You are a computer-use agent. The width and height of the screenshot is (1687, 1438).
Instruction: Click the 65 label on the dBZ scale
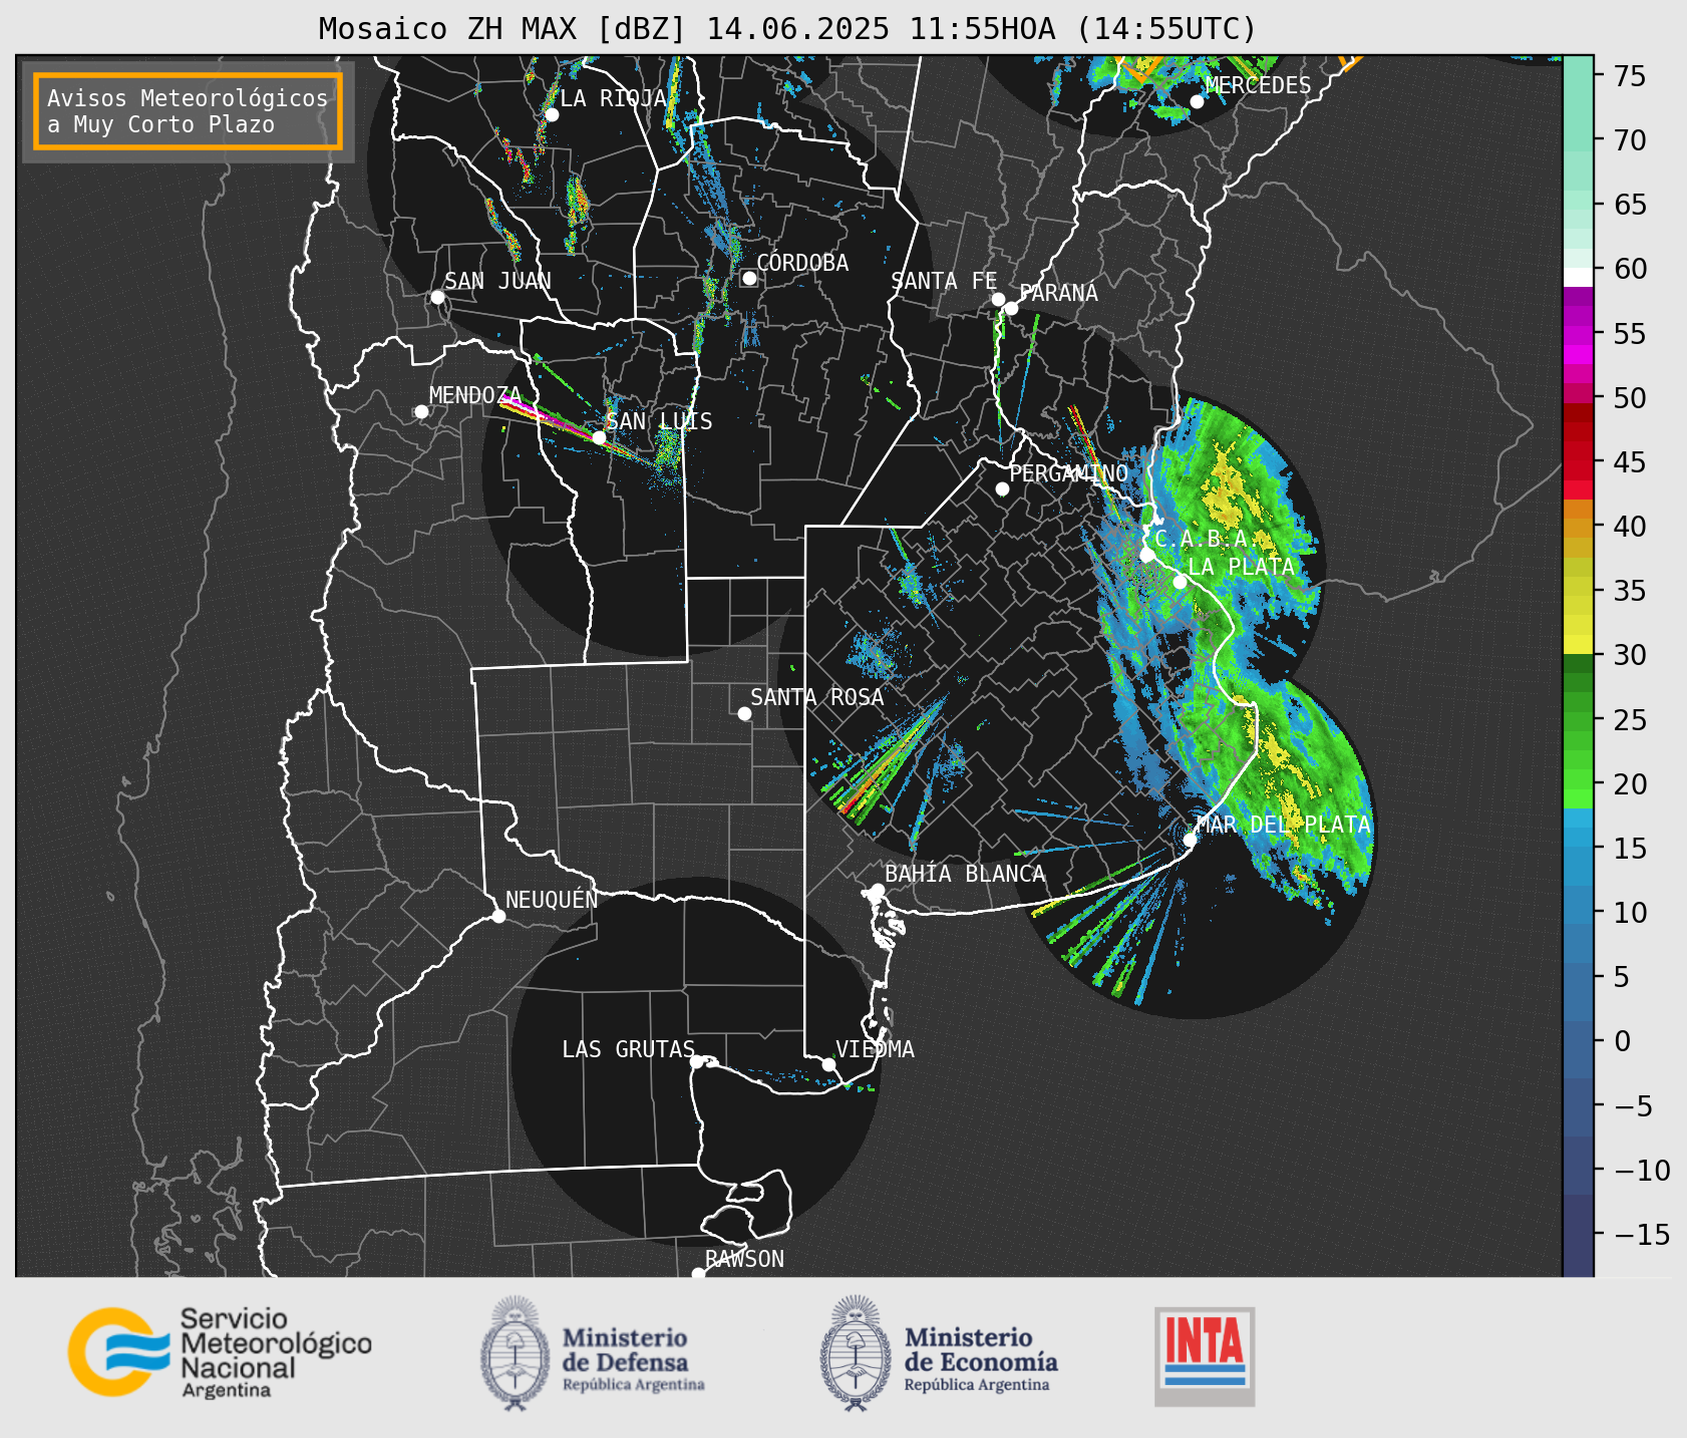[1630, 205]
